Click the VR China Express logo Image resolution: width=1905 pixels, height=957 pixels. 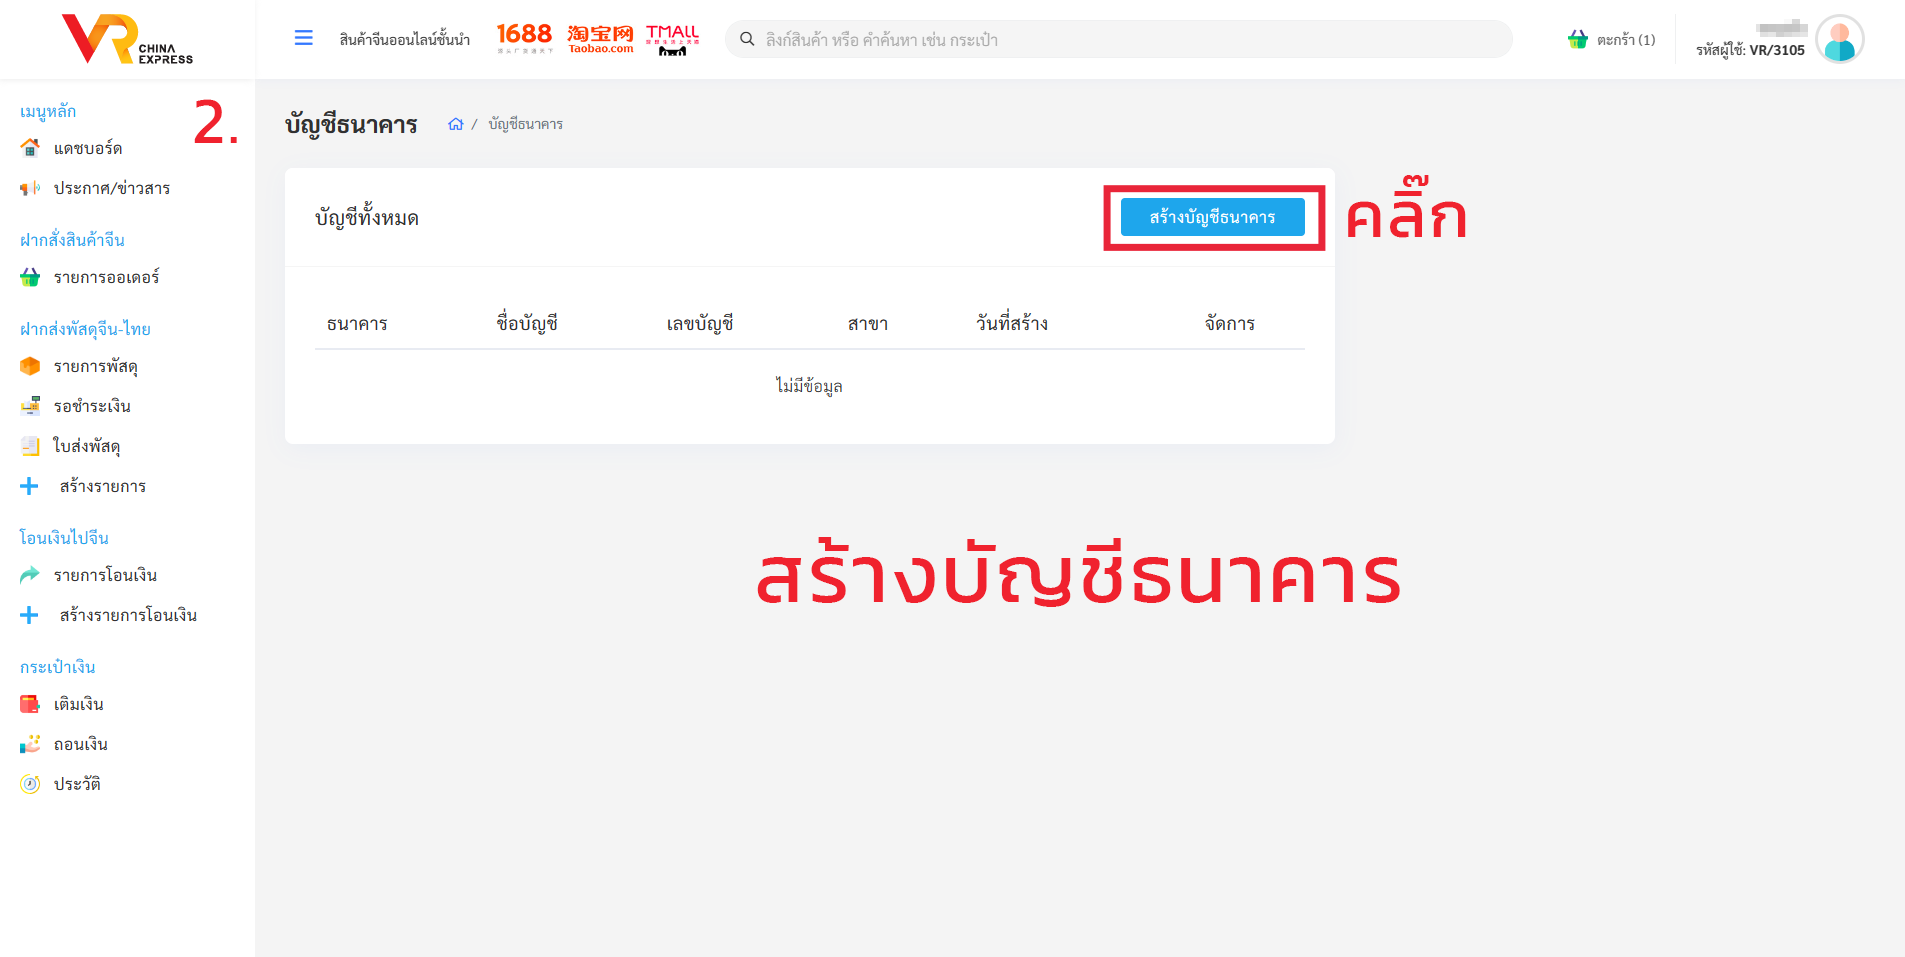126,39
